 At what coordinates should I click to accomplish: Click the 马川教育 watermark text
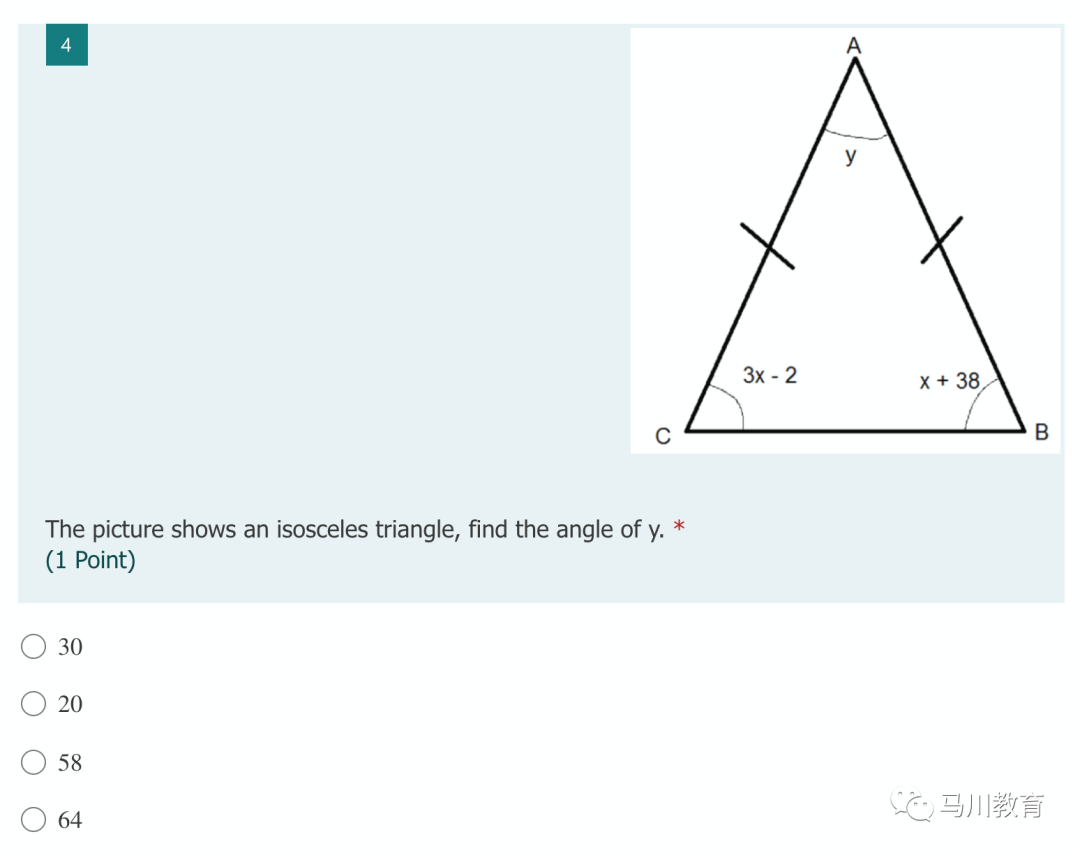point(991,805)
